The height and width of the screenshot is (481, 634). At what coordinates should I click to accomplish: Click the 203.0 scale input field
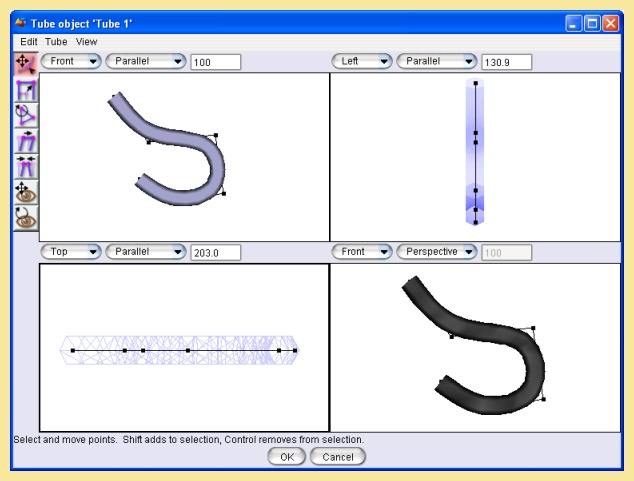(215, 252)
